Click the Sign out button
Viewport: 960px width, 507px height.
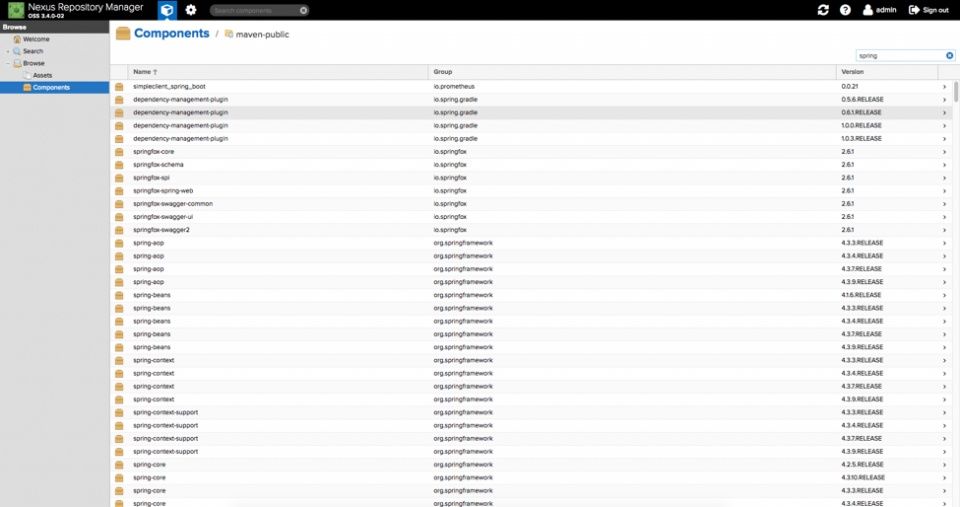coord(928,10)
